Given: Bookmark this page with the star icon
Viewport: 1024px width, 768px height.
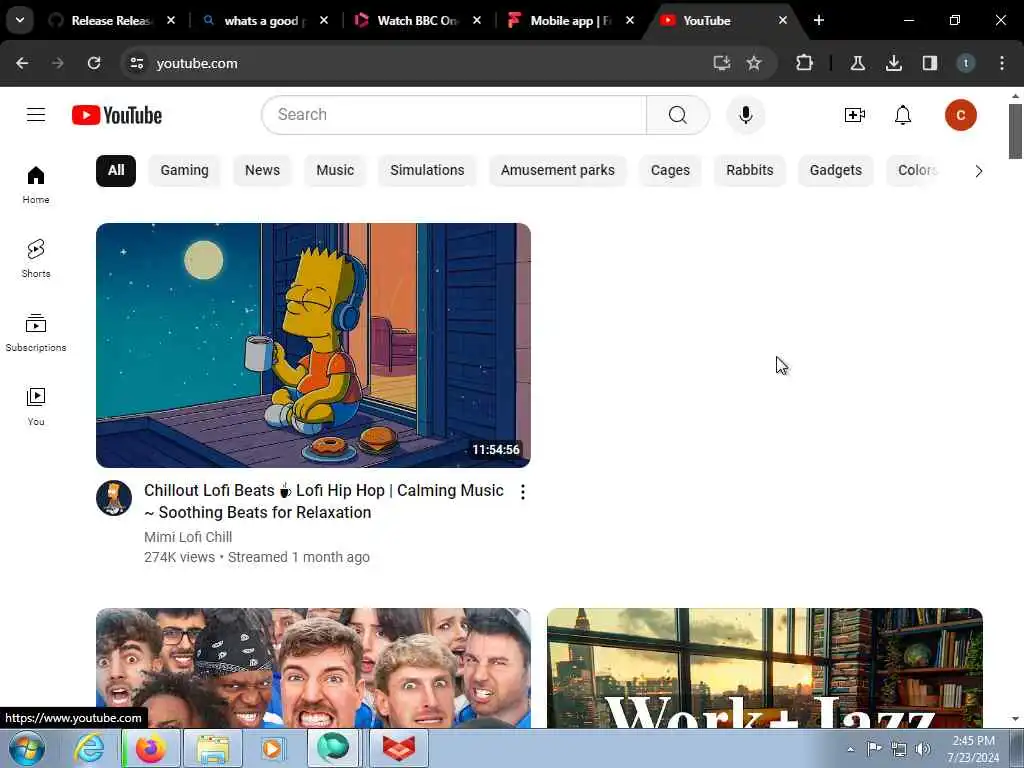Looking at the screenshot, I should (754, 63).
